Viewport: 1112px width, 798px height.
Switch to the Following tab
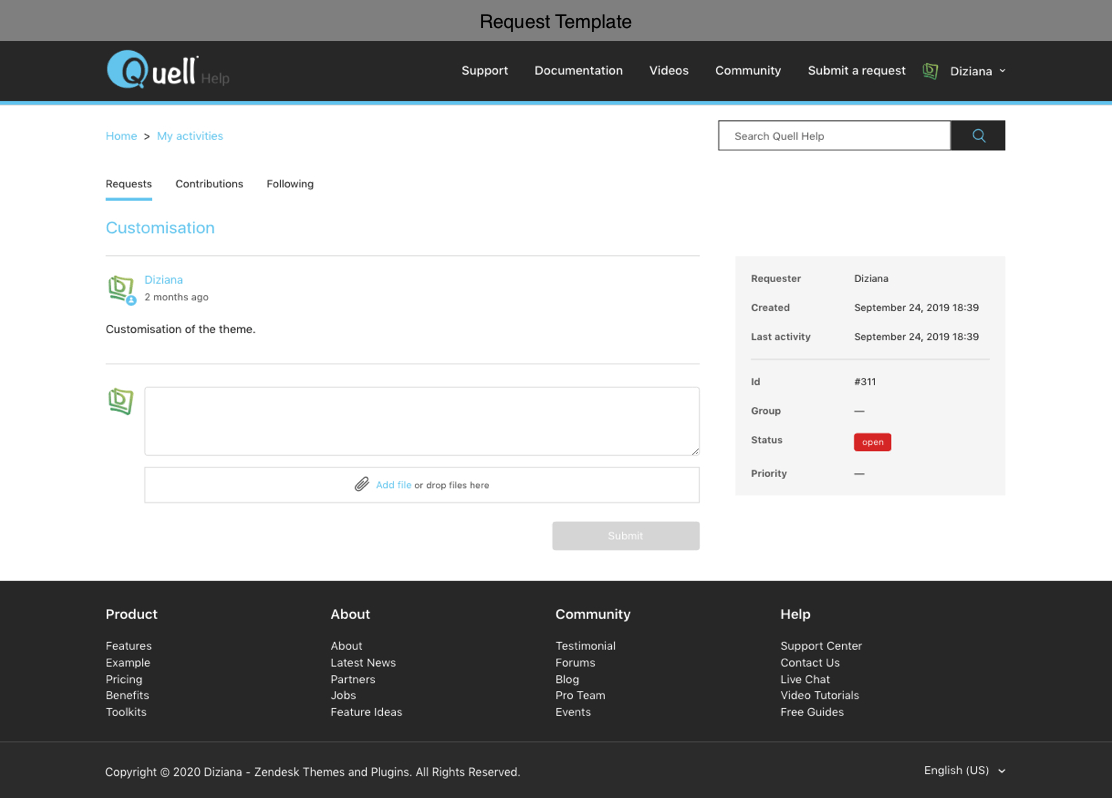[x=290, y=184]
